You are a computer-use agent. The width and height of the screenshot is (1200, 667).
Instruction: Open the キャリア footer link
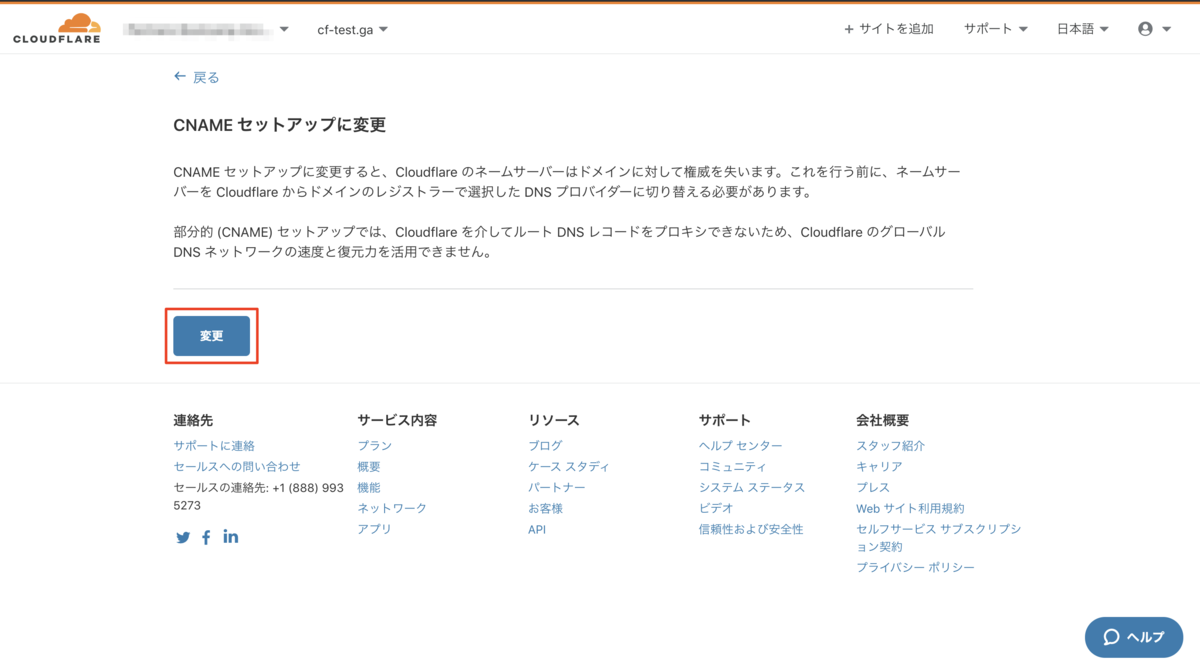point(879,467)
